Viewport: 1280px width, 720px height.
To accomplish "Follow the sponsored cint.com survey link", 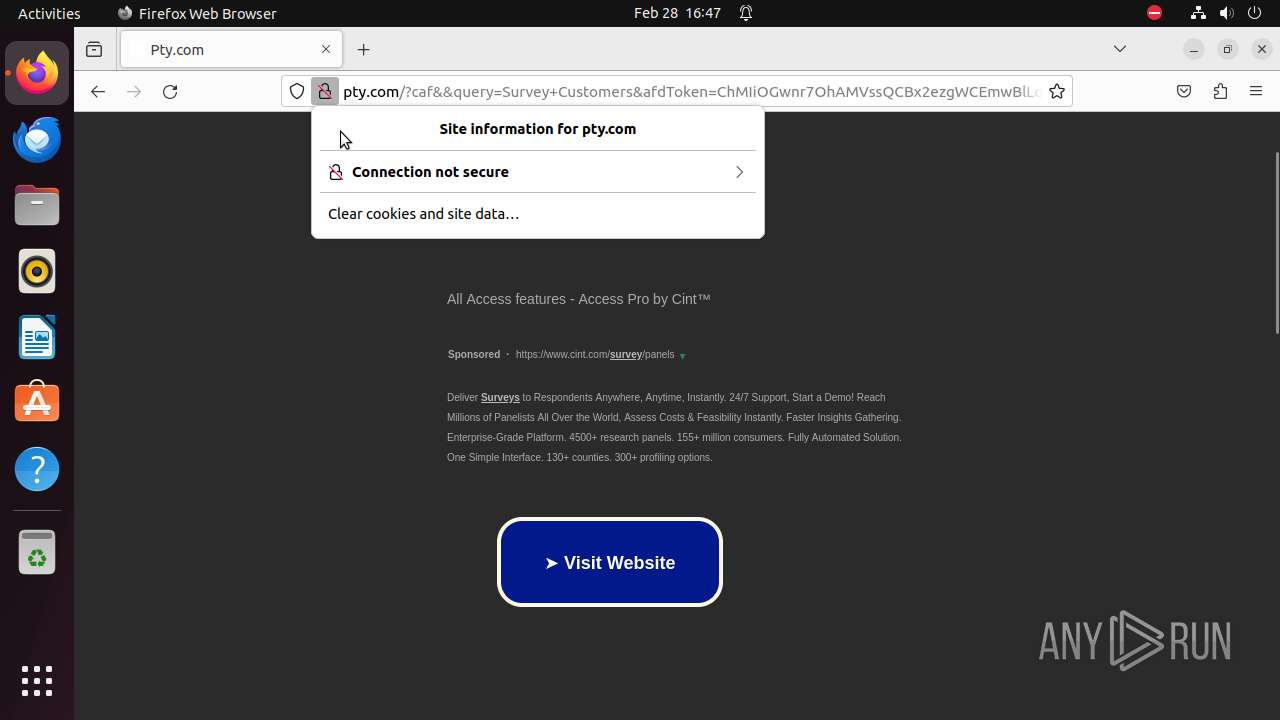I will coord(595,355).
